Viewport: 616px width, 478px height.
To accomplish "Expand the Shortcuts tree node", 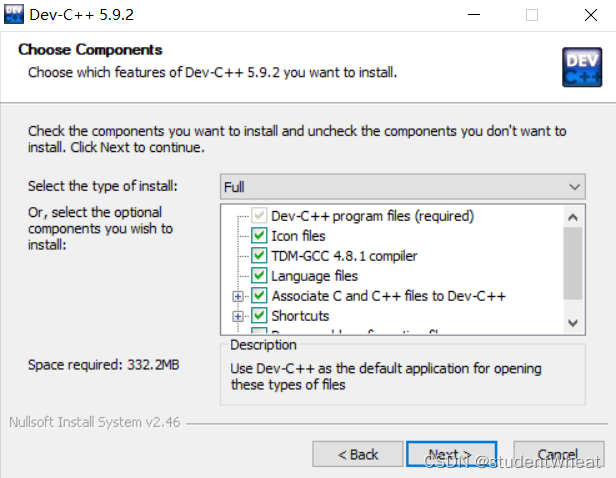I will 238,316.
